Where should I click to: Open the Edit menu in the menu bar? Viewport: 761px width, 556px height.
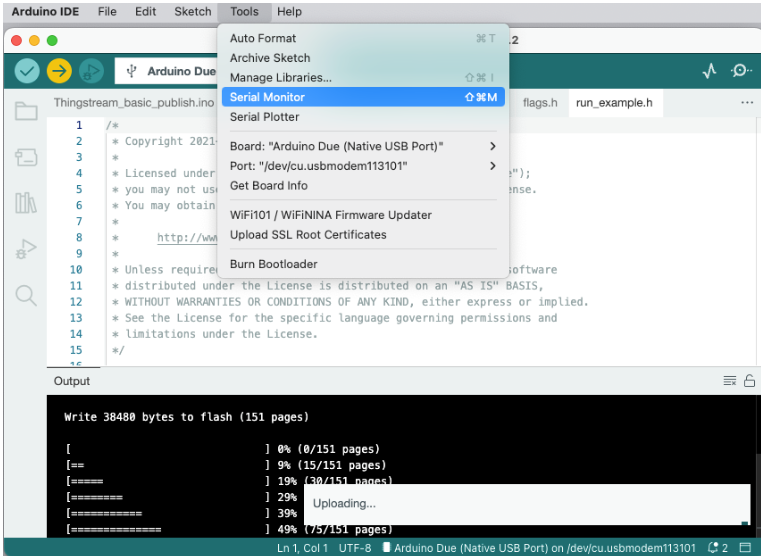[145, 12]
